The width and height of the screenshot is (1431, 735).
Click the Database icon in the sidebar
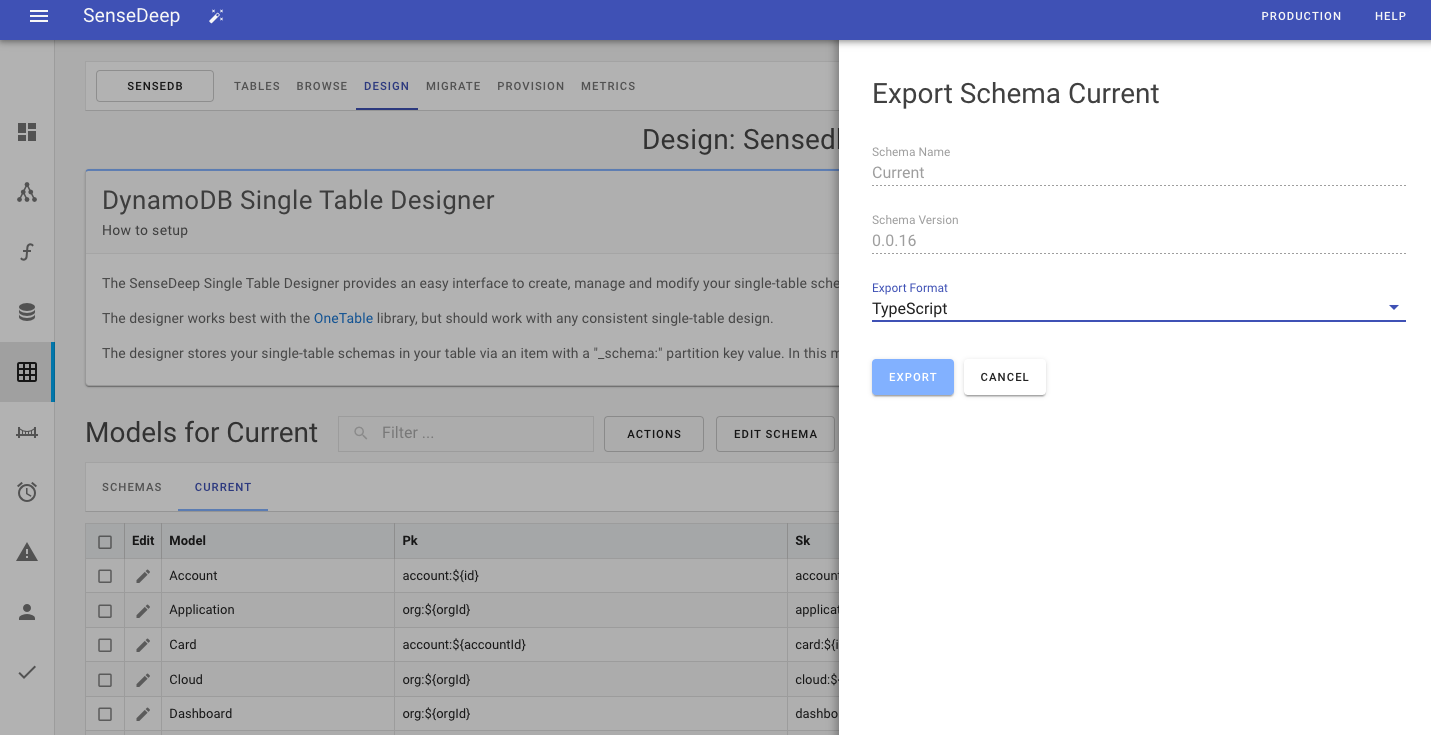click(27, 312)
